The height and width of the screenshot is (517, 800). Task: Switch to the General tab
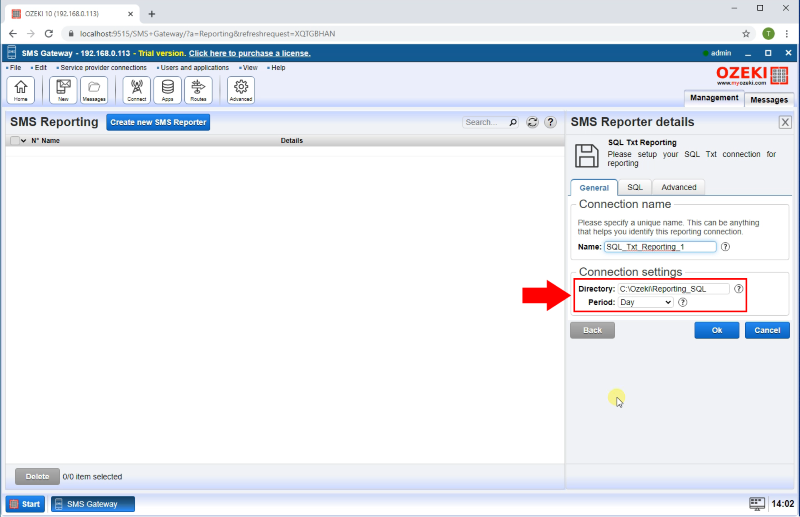[x=594, y=187]
